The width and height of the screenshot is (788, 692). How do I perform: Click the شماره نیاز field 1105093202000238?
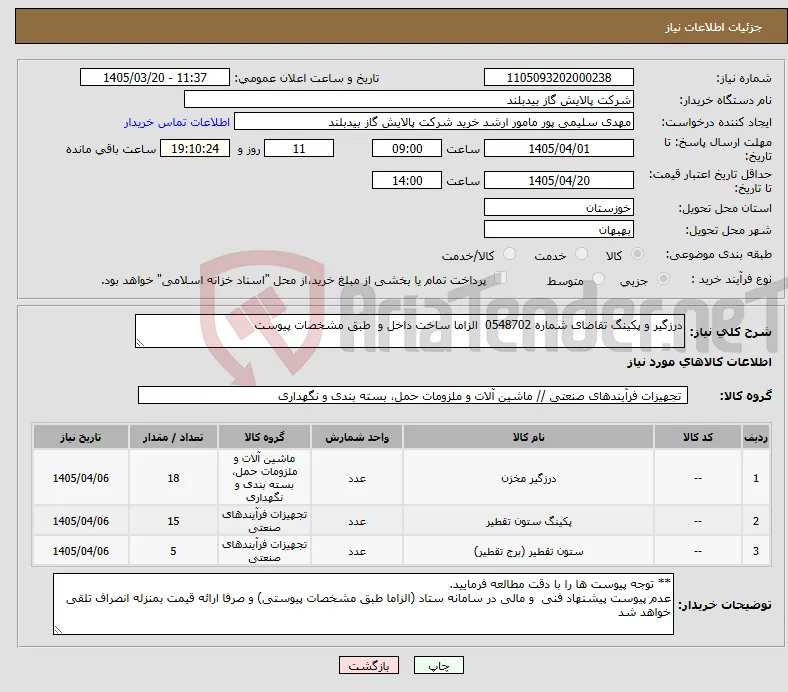tap(558, 77)
